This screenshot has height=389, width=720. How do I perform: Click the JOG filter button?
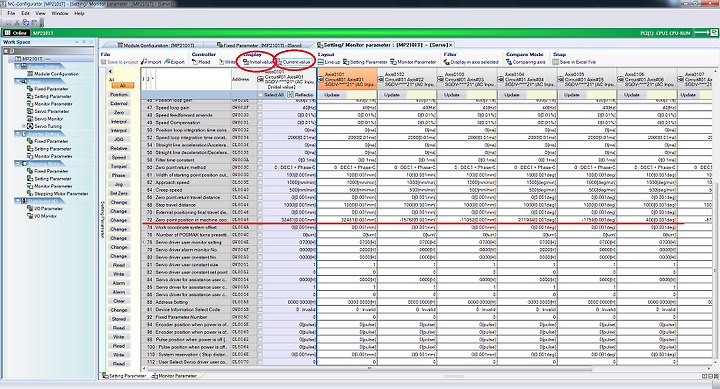click(118, 139)
